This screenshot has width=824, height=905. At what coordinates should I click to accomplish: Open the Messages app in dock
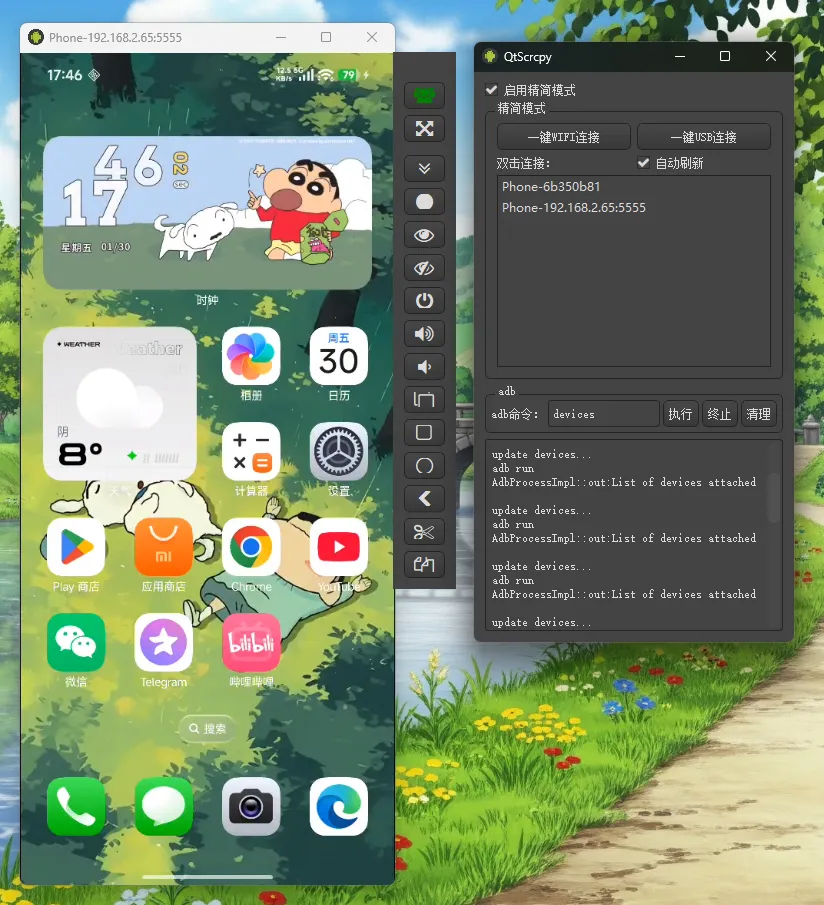[164, 806]
